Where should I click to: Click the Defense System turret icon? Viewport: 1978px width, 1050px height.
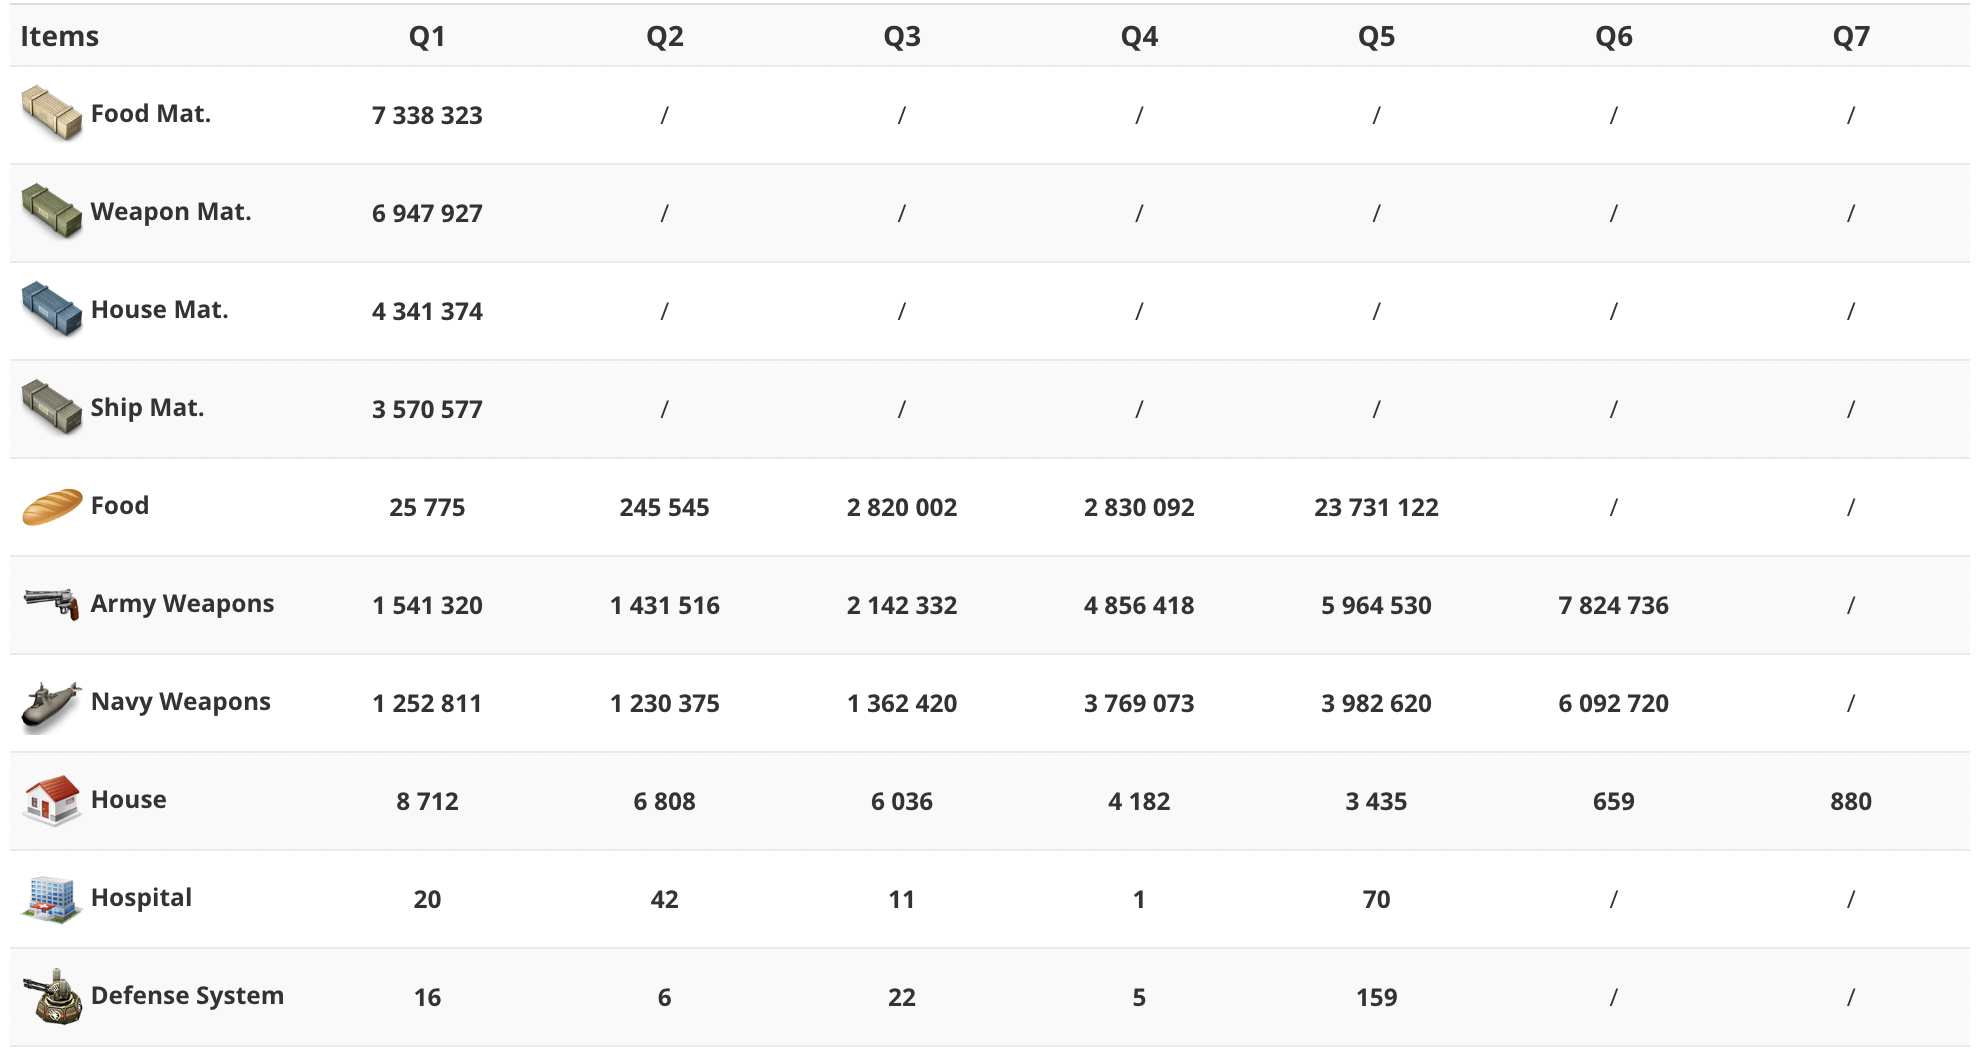pyautogui.click(x=52, y=996)
